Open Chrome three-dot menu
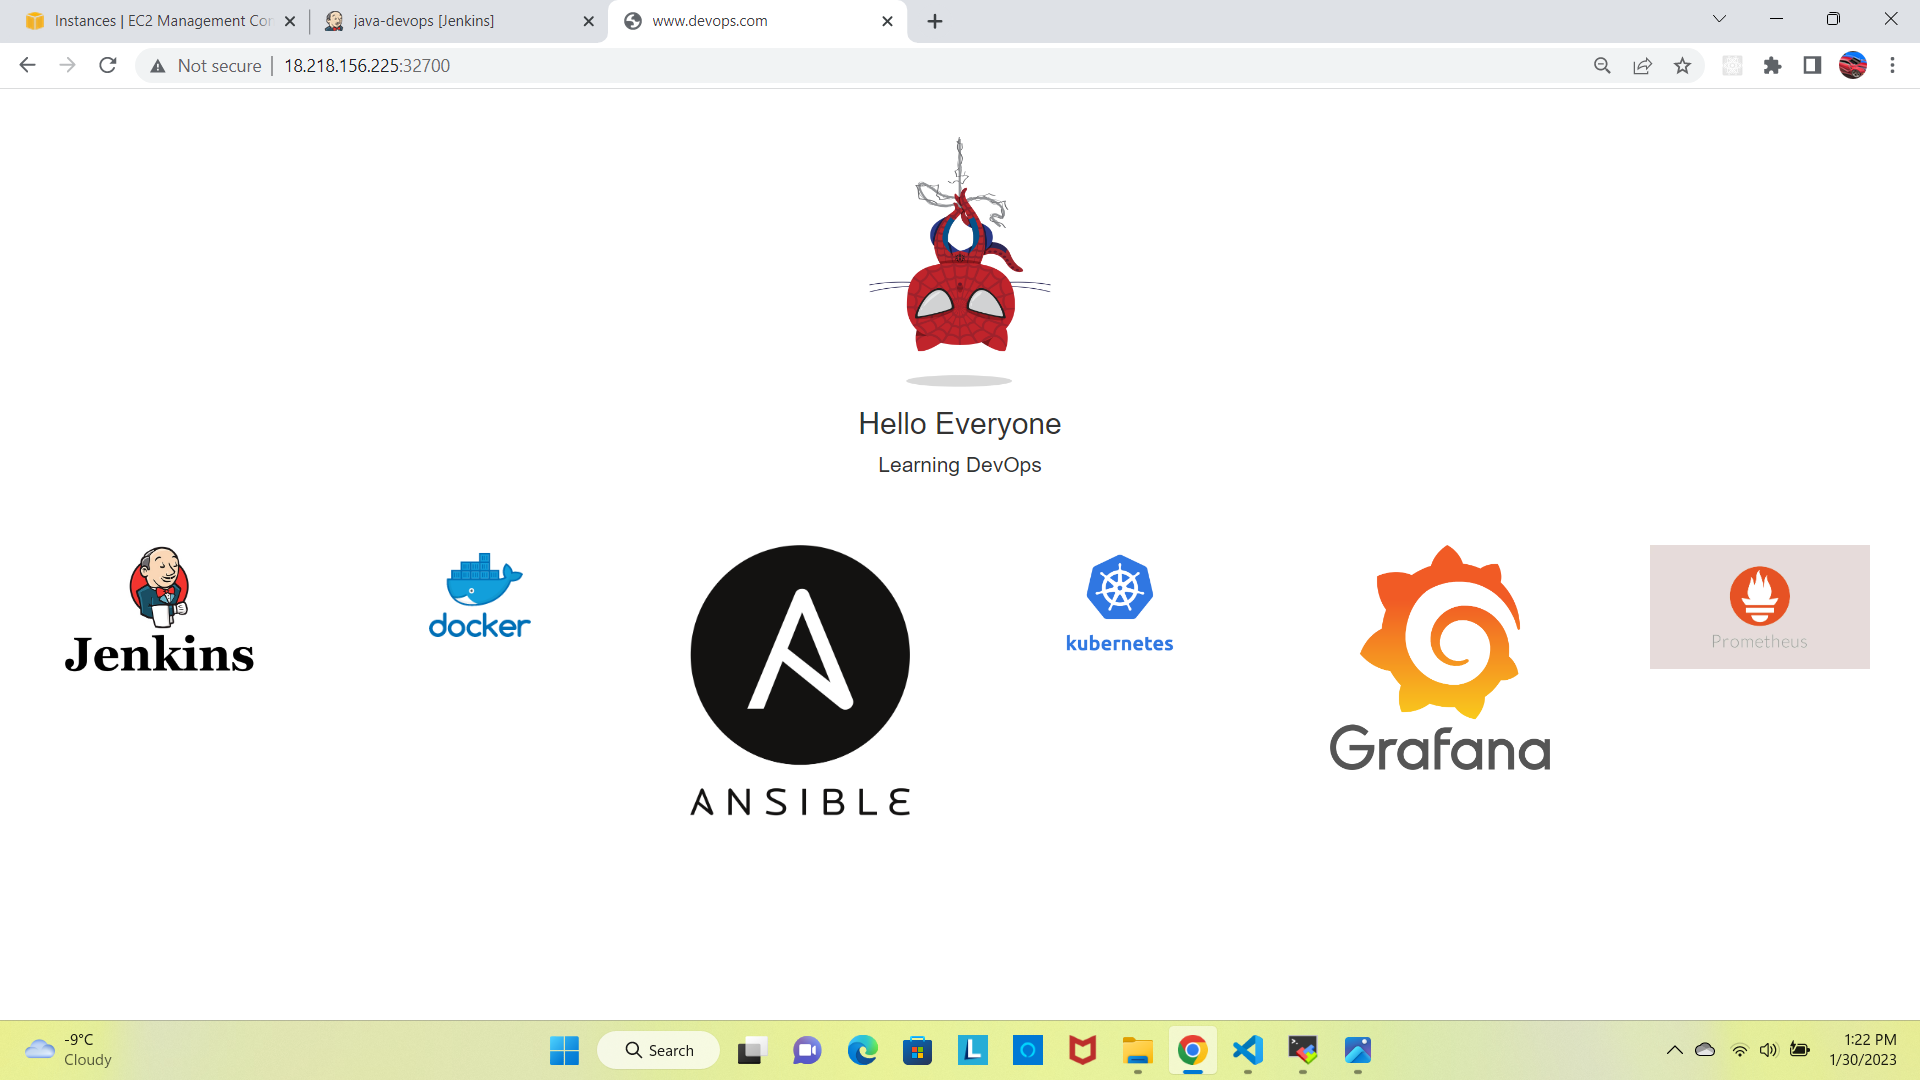 click(x=1892, y=66)
